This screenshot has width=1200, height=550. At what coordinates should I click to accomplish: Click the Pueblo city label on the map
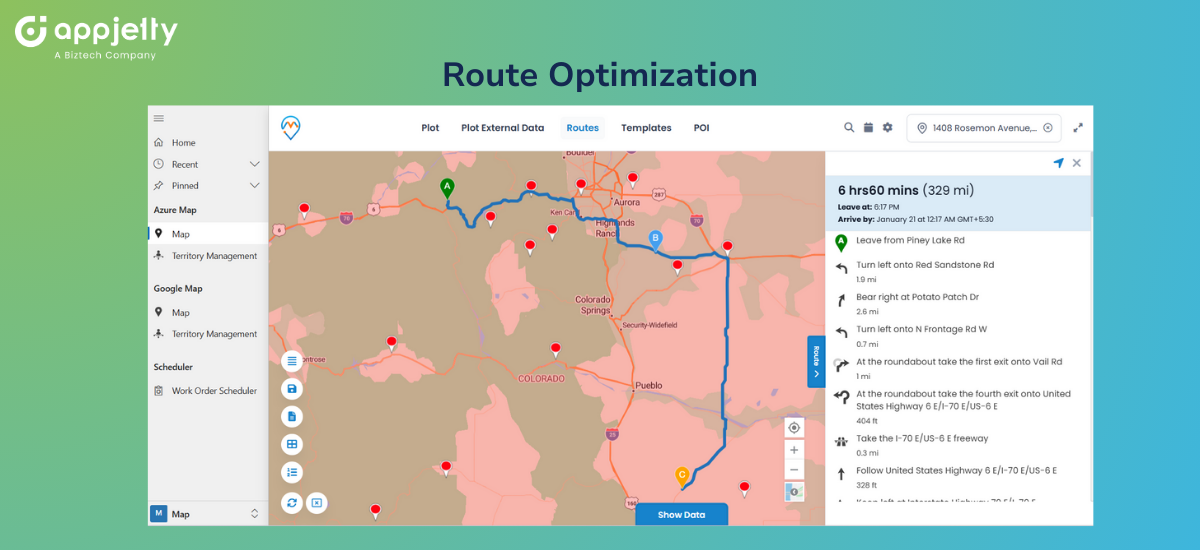point(648,384)
